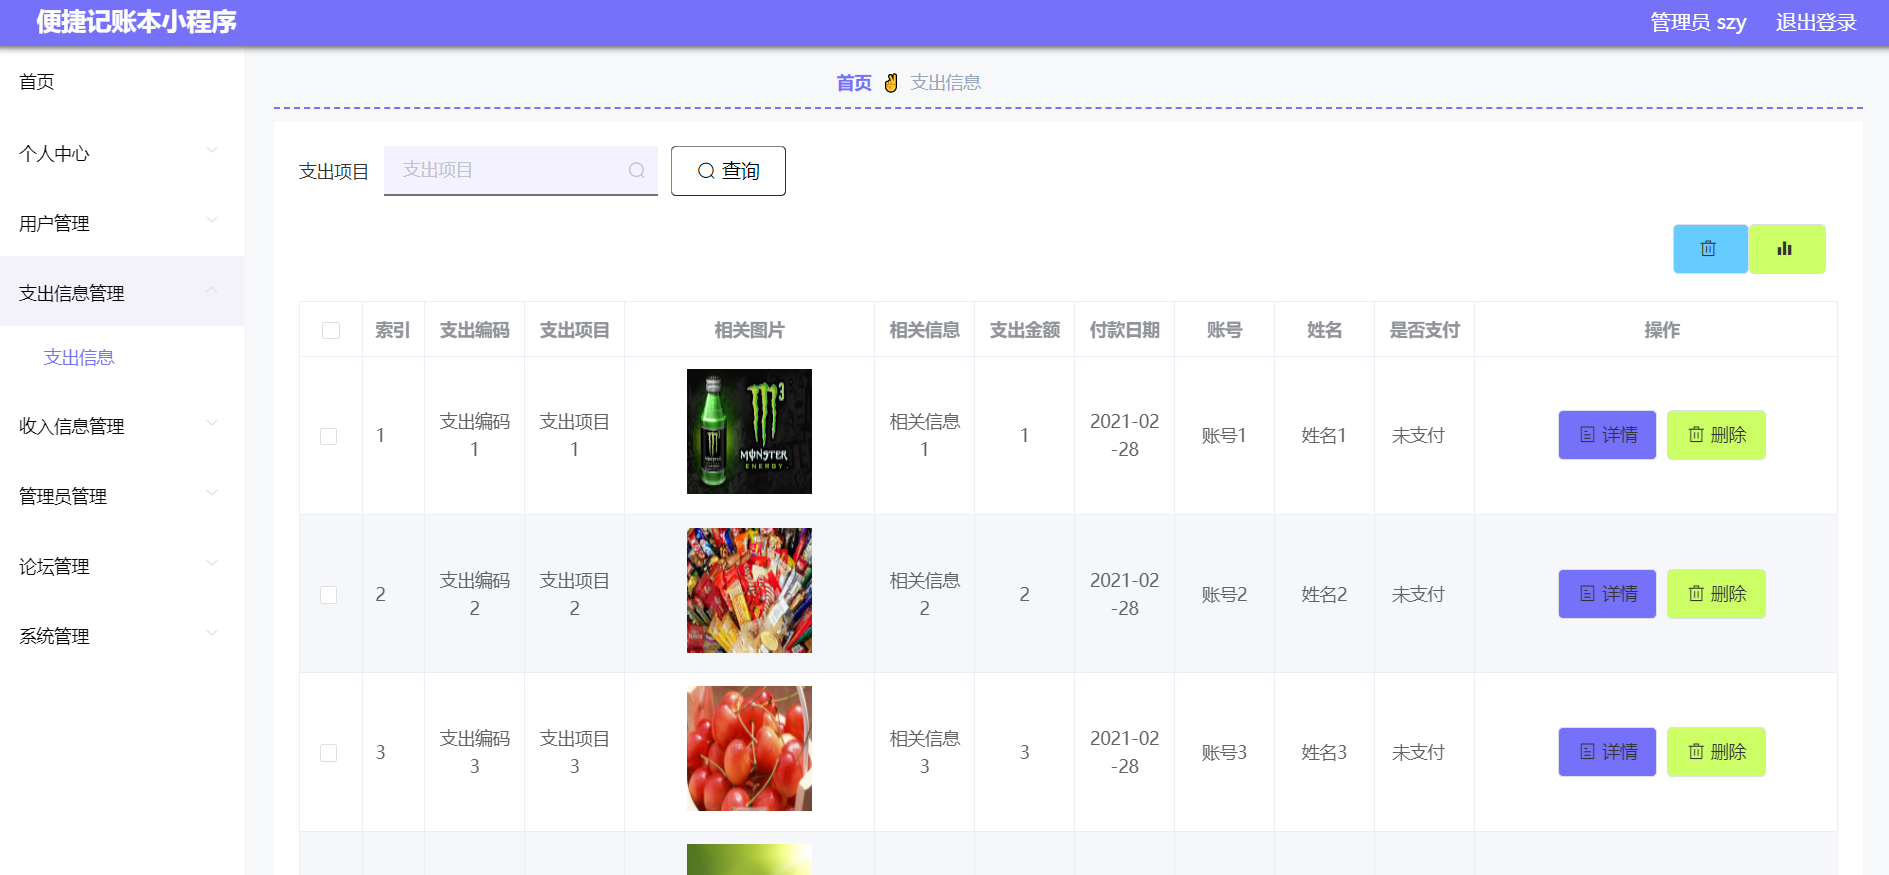Click the 索引 column header
The width and height of the screenshot is (1889, 875).
click(x=393, y=330)
